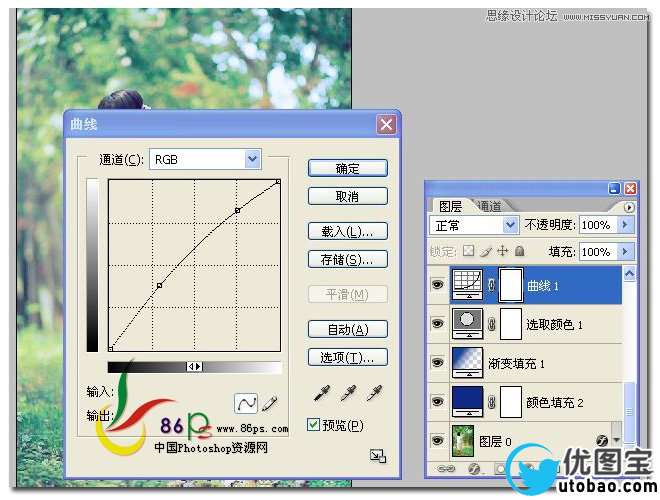Toggle the 预览(P) preview checkbox
660x500 pixels.
pos(313,425)
